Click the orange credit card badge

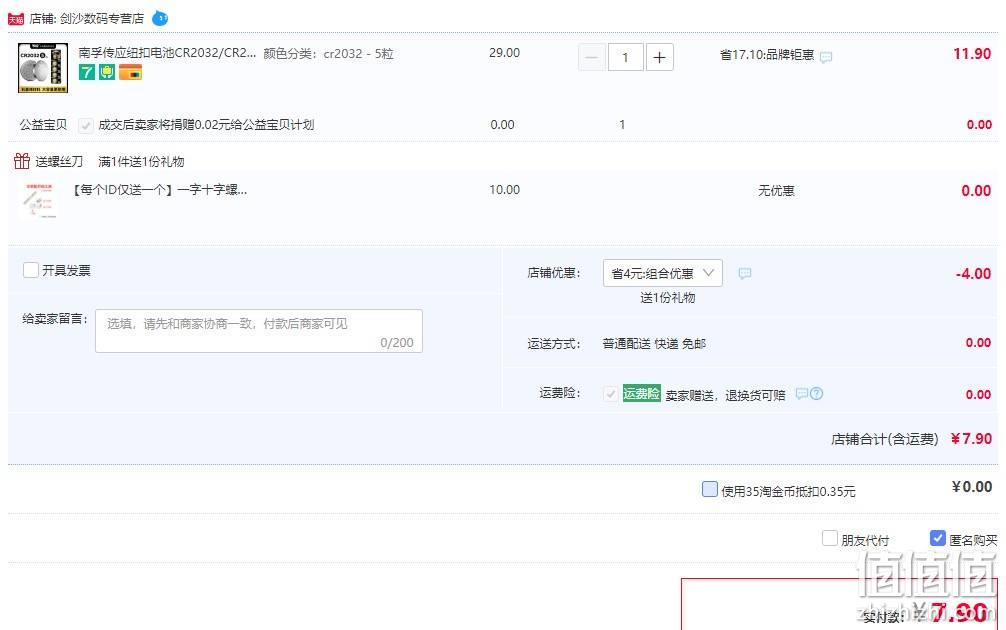130,72
